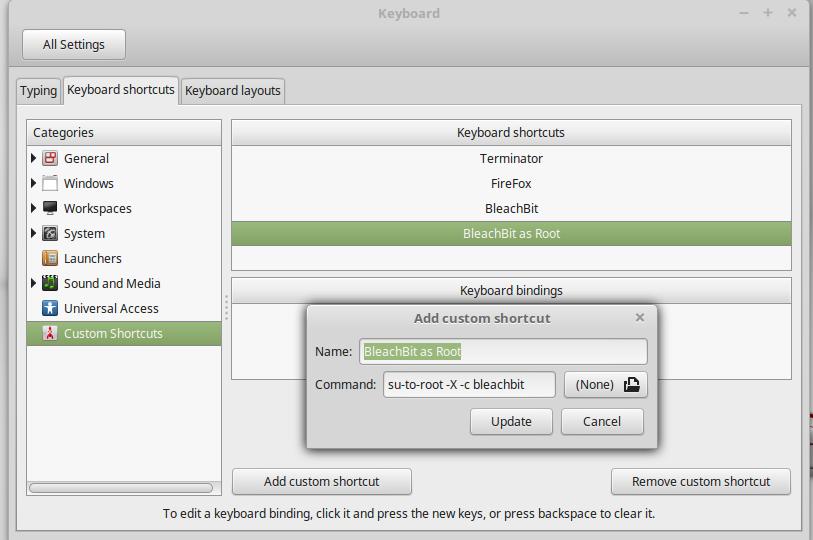Screen dimensions: 813x540
Task: Expand the General category
Action: click(33, 158)
